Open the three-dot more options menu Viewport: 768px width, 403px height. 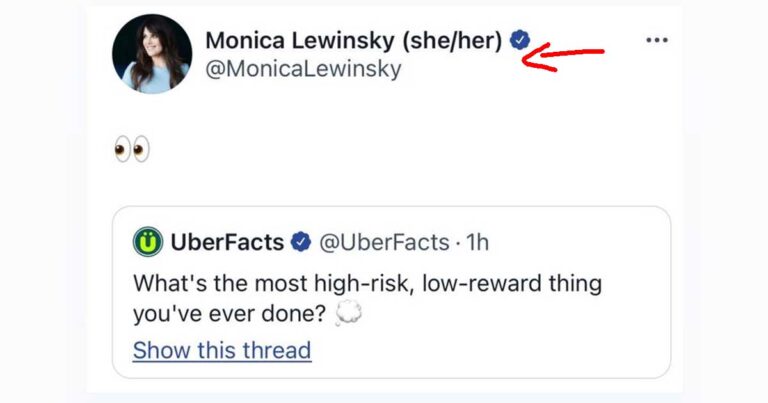tap(656, 40)
